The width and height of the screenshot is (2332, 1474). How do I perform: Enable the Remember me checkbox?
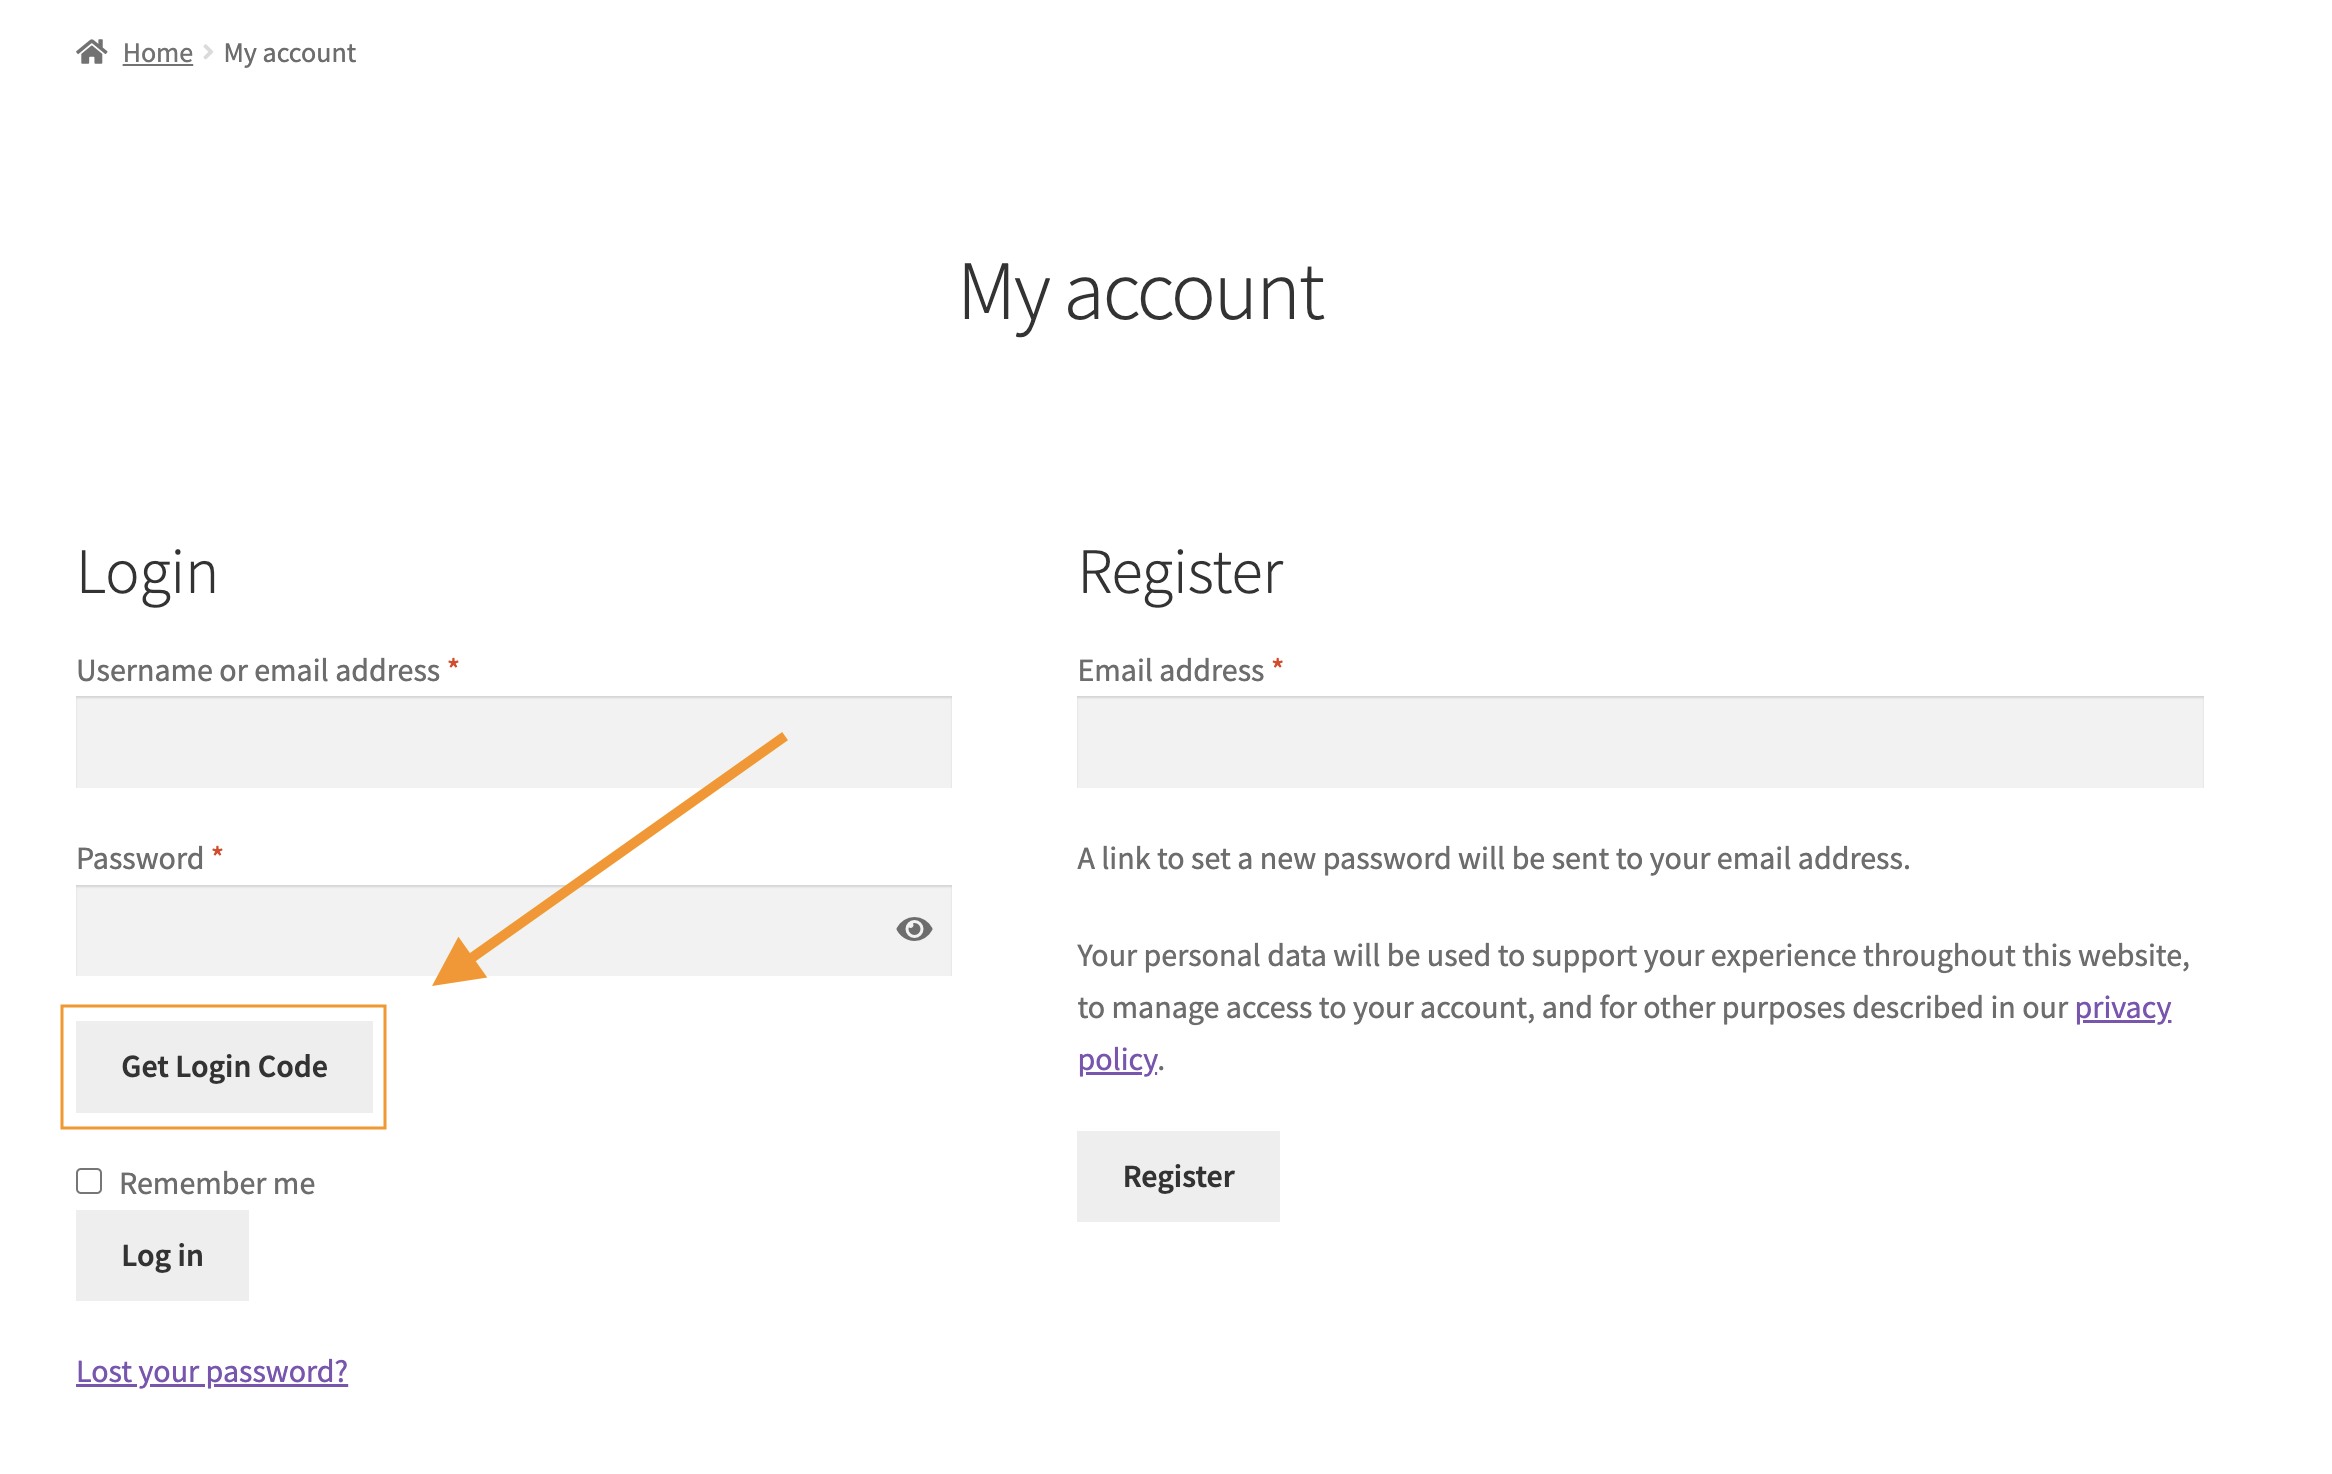pos(89,1181)
